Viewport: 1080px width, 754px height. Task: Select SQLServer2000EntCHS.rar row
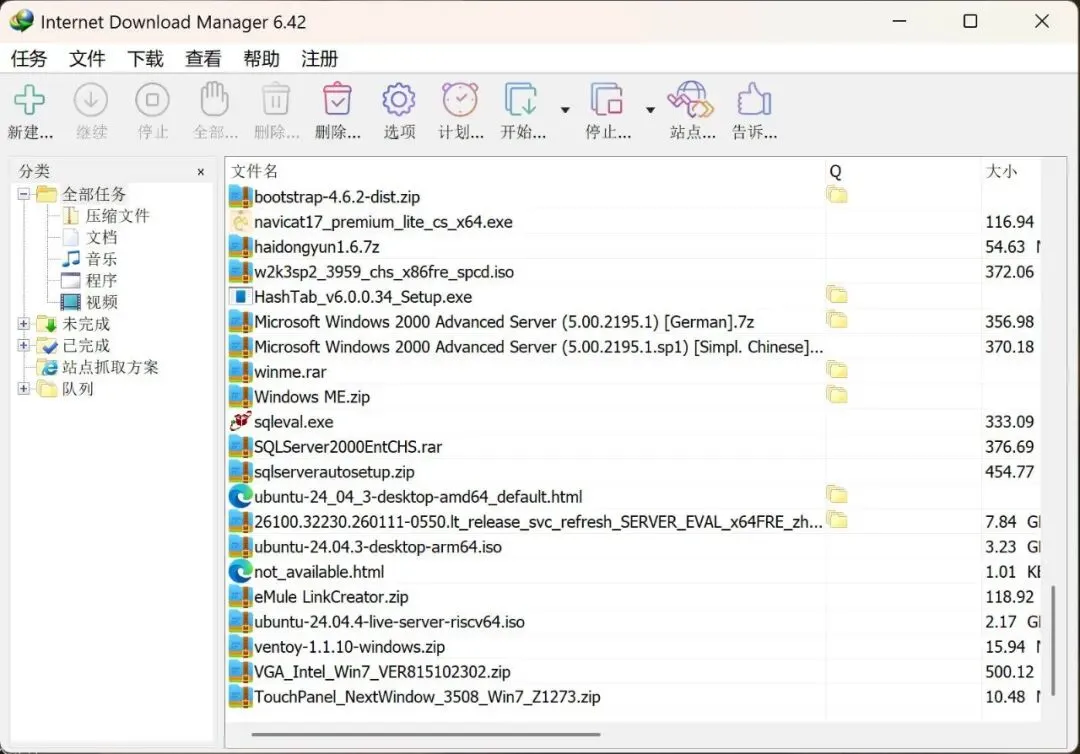tap(634, 447)
